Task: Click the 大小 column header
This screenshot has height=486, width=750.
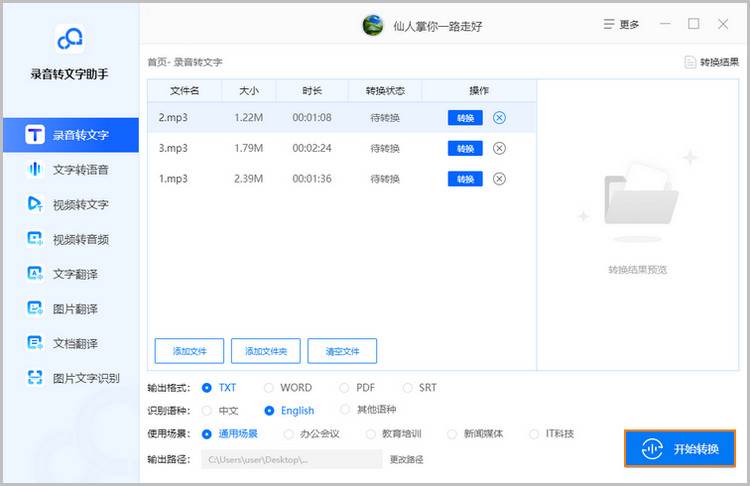Action: coord(249,90)
